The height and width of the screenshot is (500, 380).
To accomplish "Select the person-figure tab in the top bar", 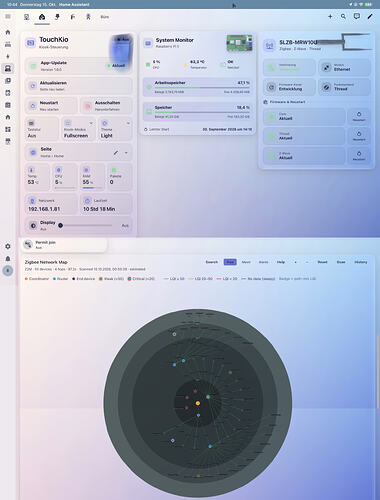I will 88,17.
